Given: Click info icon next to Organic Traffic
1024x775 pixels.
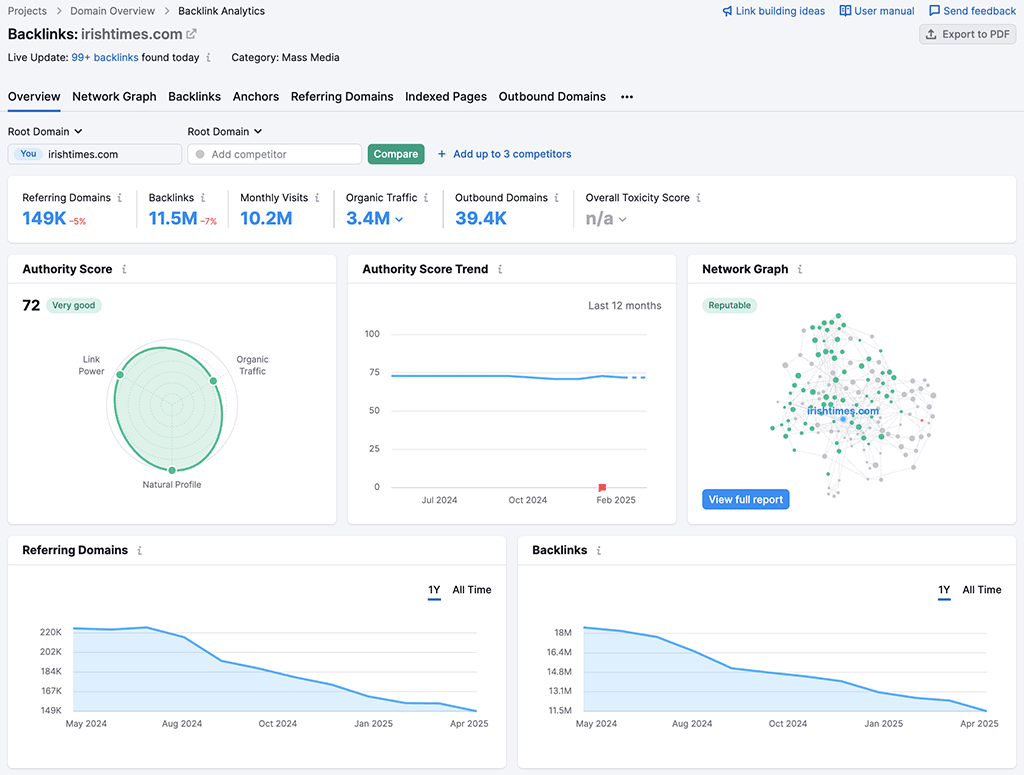Looking at the screenshot, I should pyautogui.click(x=426, y=198).
